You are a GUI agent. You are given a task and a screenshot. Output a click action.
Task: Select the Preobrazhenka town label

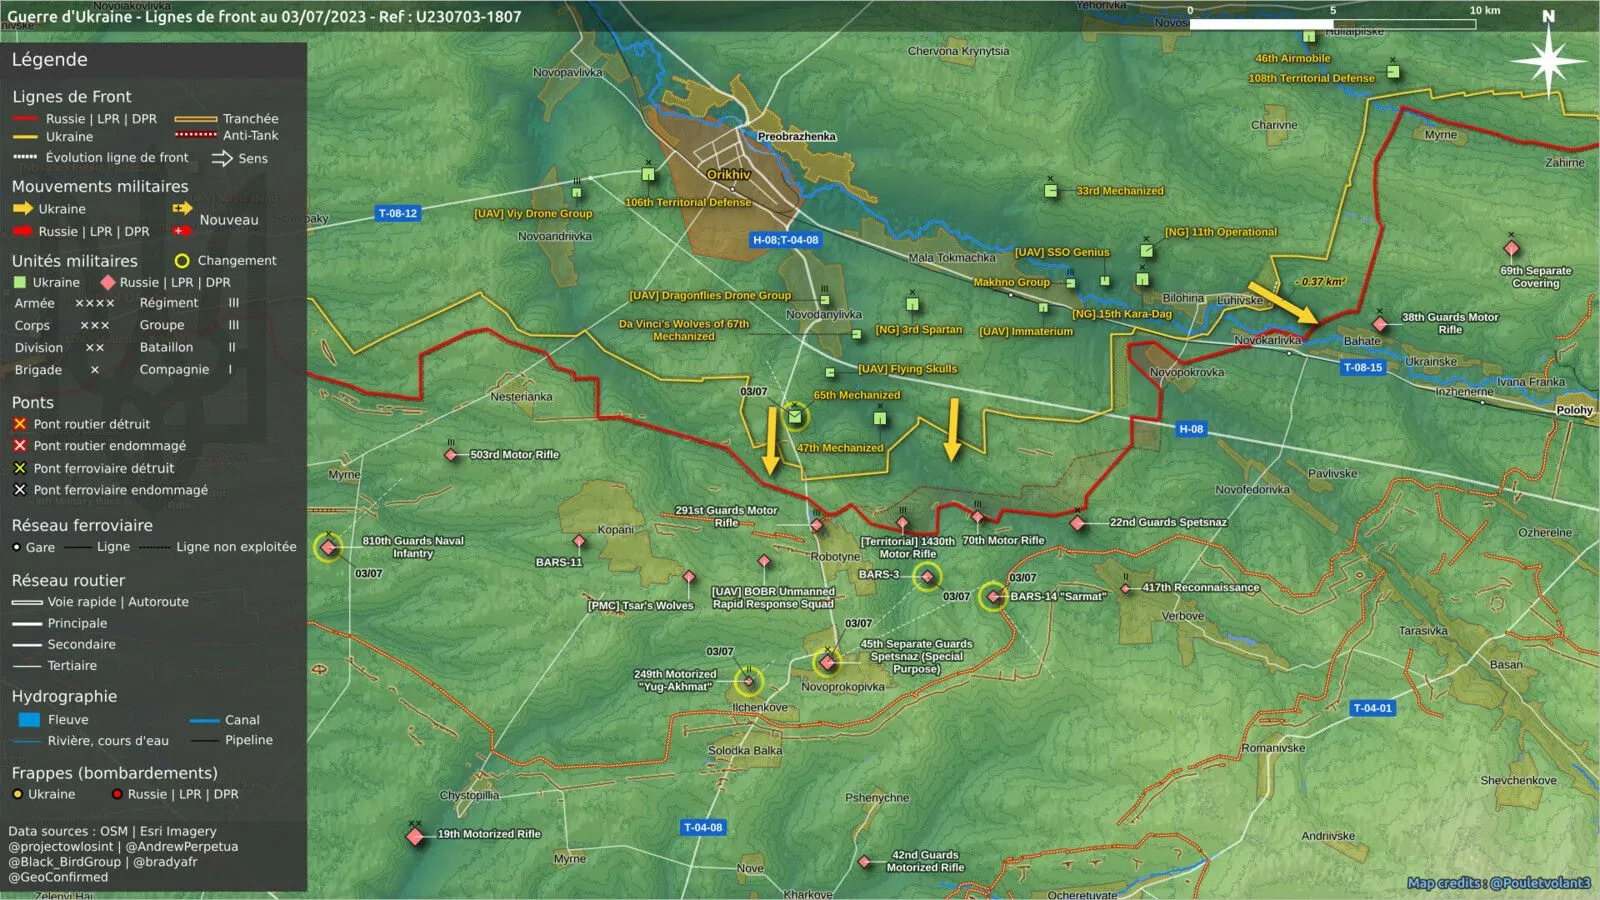pyautogui.click(x=796, y=136)
